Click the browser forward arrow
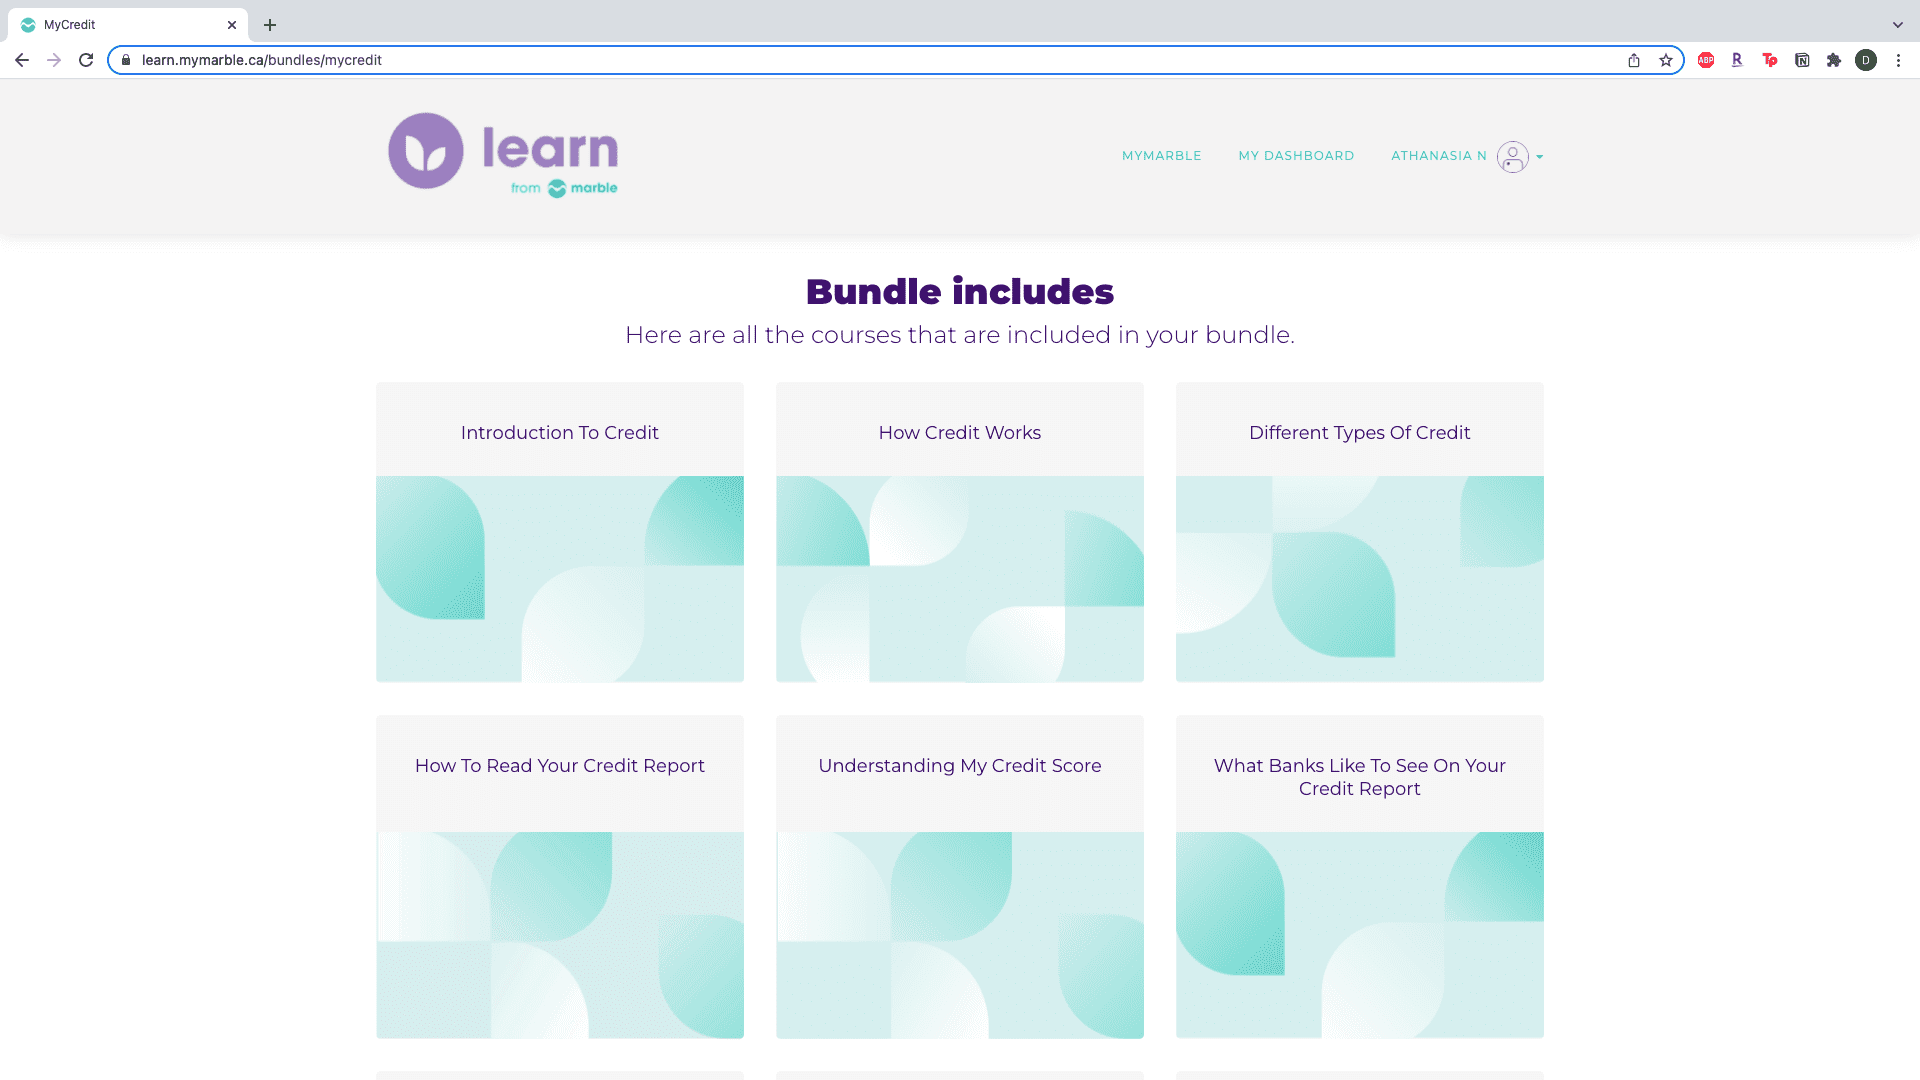 coord(54,60)
